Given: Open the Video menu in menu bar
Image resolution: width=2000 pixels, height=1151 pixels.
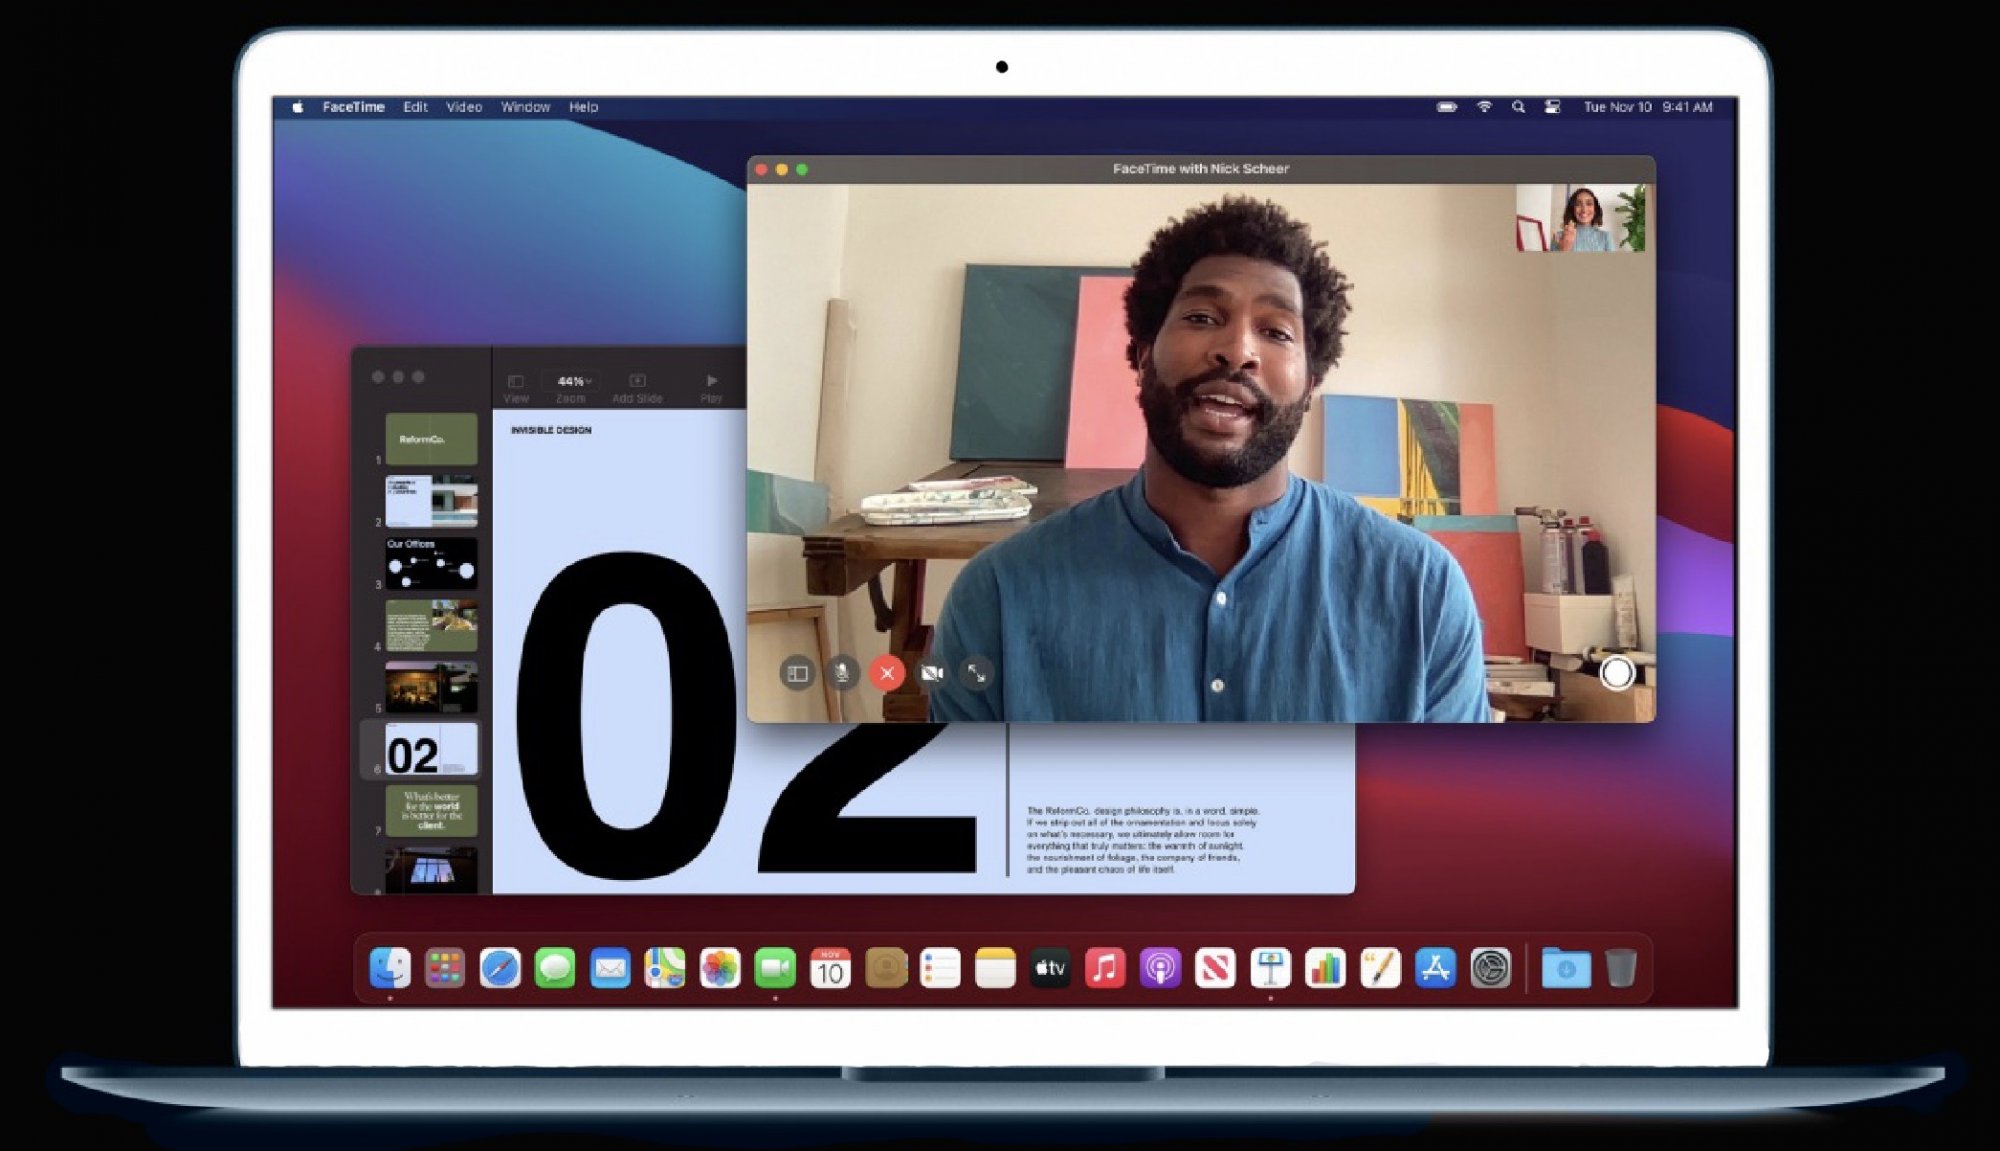Looking at the screenshot, I should [x=464, y=107].
